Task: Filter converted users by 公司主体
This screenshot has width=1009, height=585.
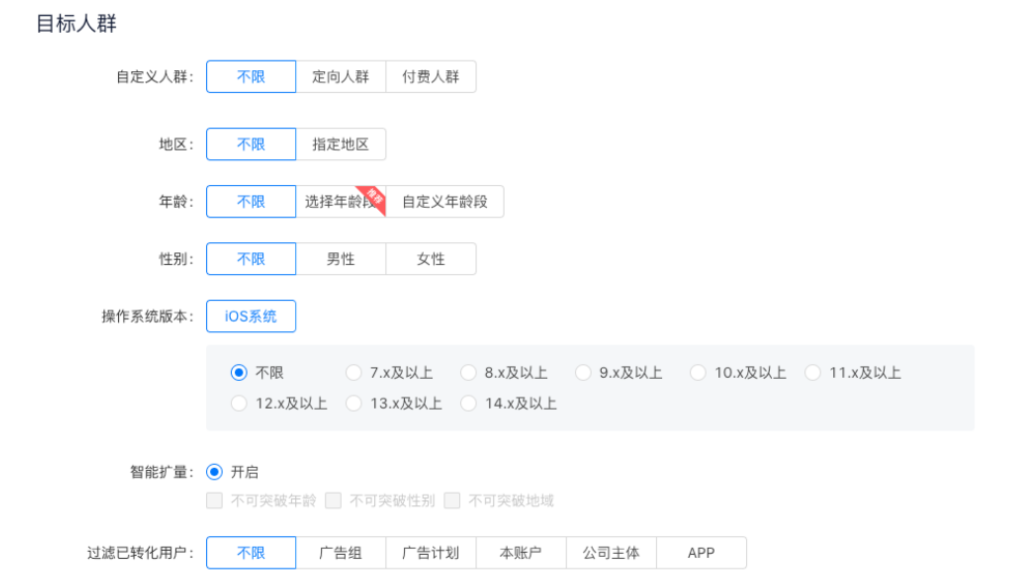Action: click(x=611, y=552)
